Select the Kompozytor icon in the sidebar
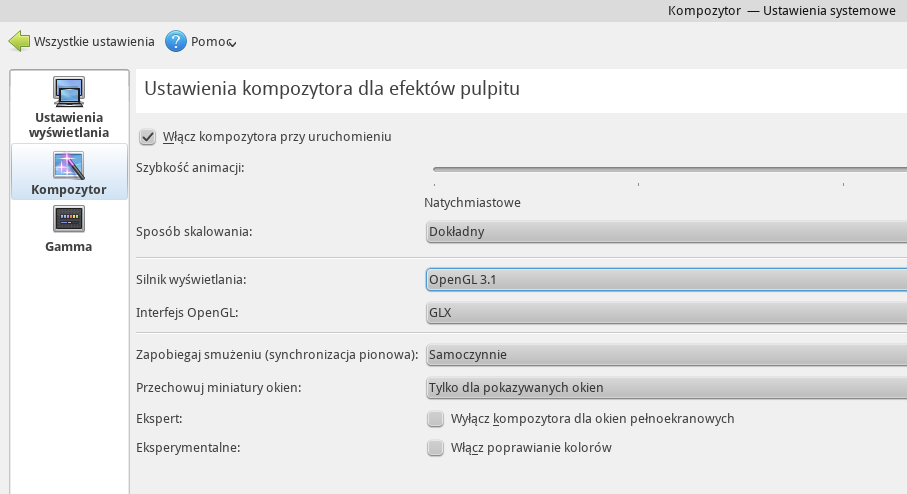907x494 pixels. point(69,164)
